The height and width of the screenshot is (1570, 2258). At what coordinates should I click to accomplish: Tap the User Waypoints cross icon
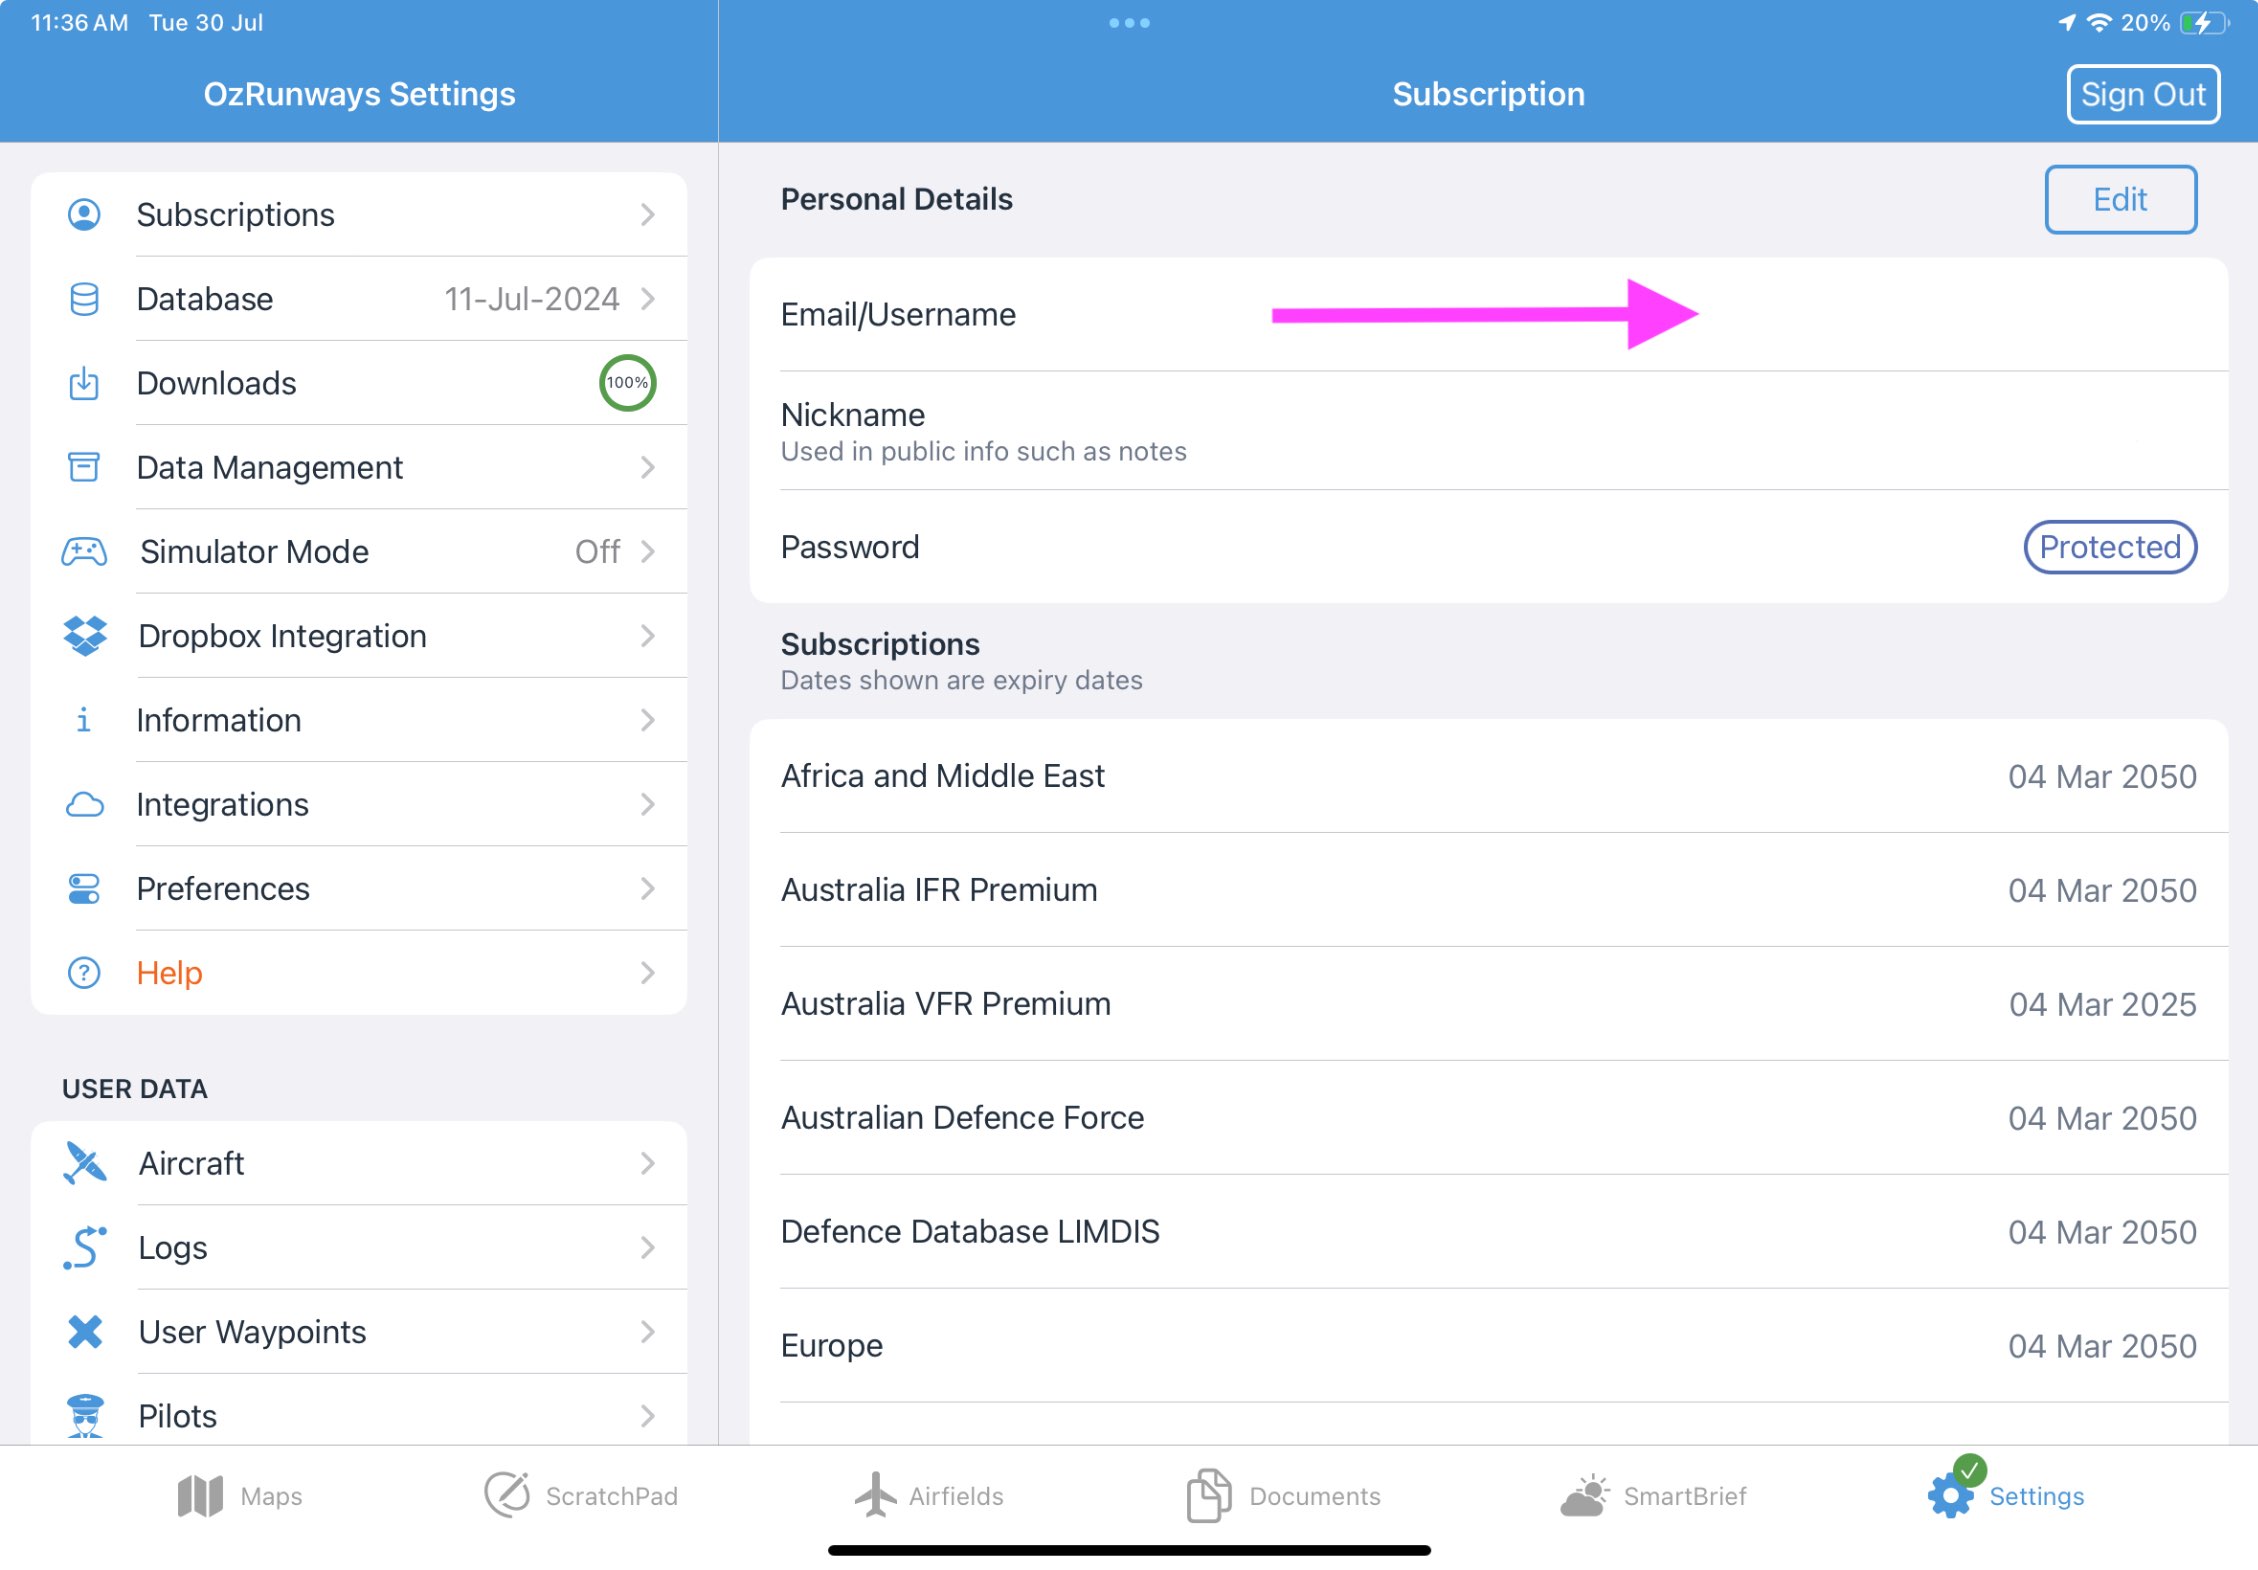[85, 1332]
